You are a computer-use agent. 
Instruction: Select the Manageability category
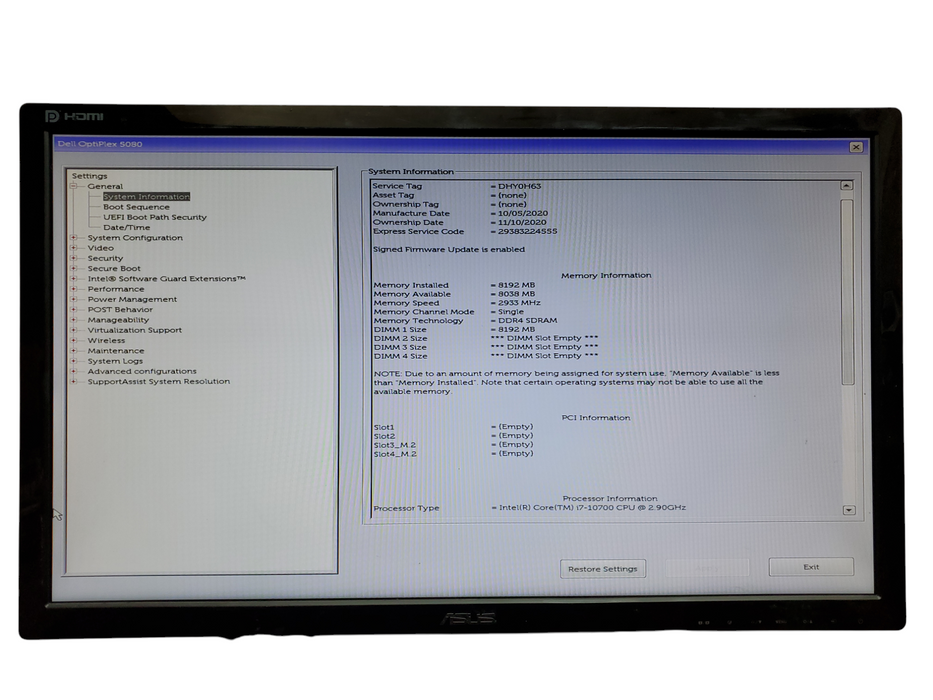click(x=118, y=320)
